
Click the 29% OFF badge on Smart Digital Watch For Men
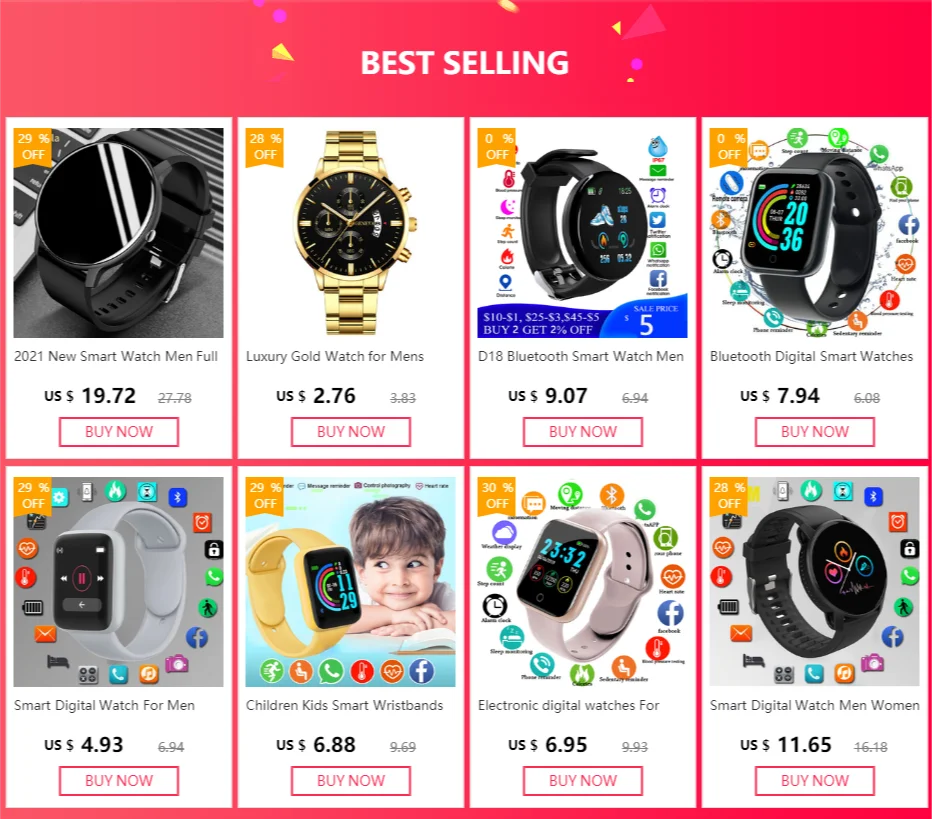(33, 496)
